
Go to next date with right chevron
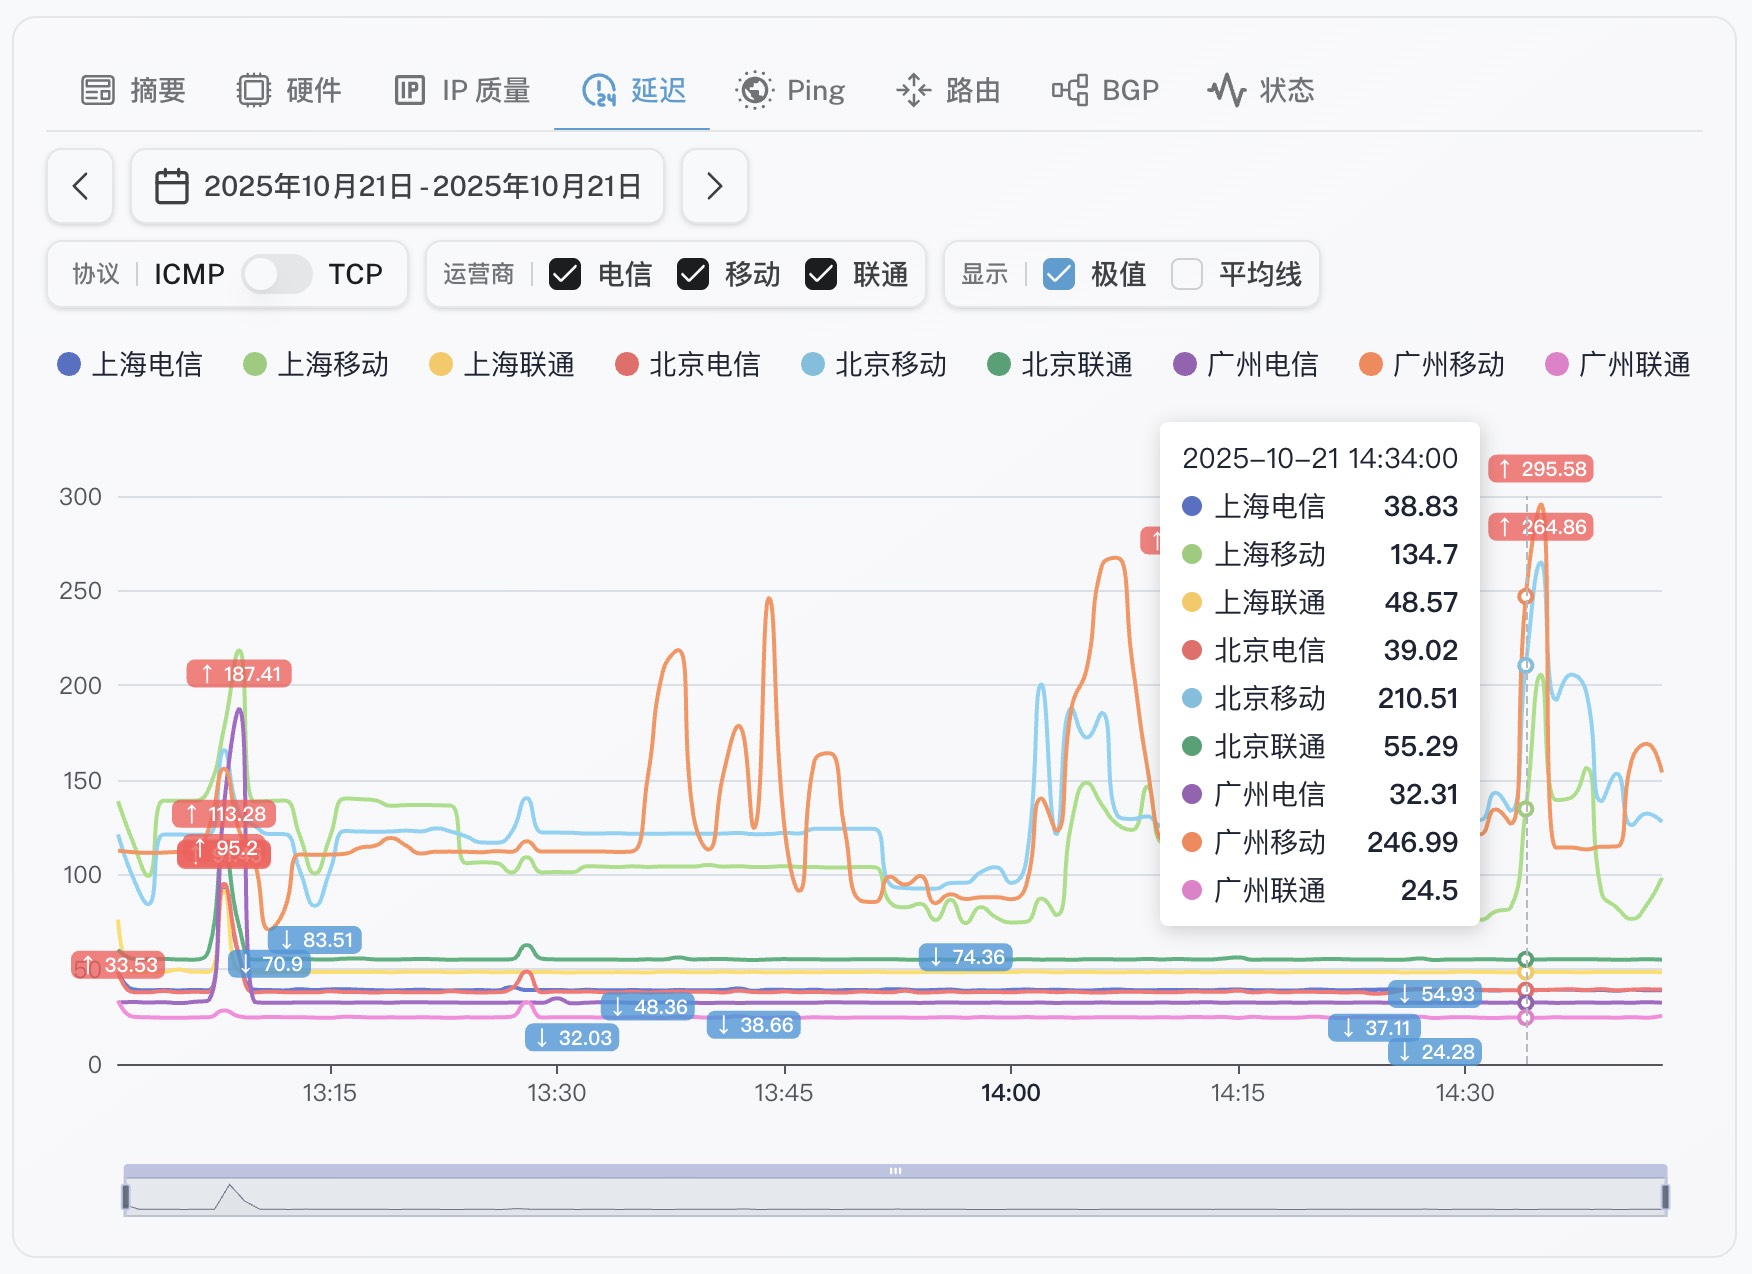point(714,186)
